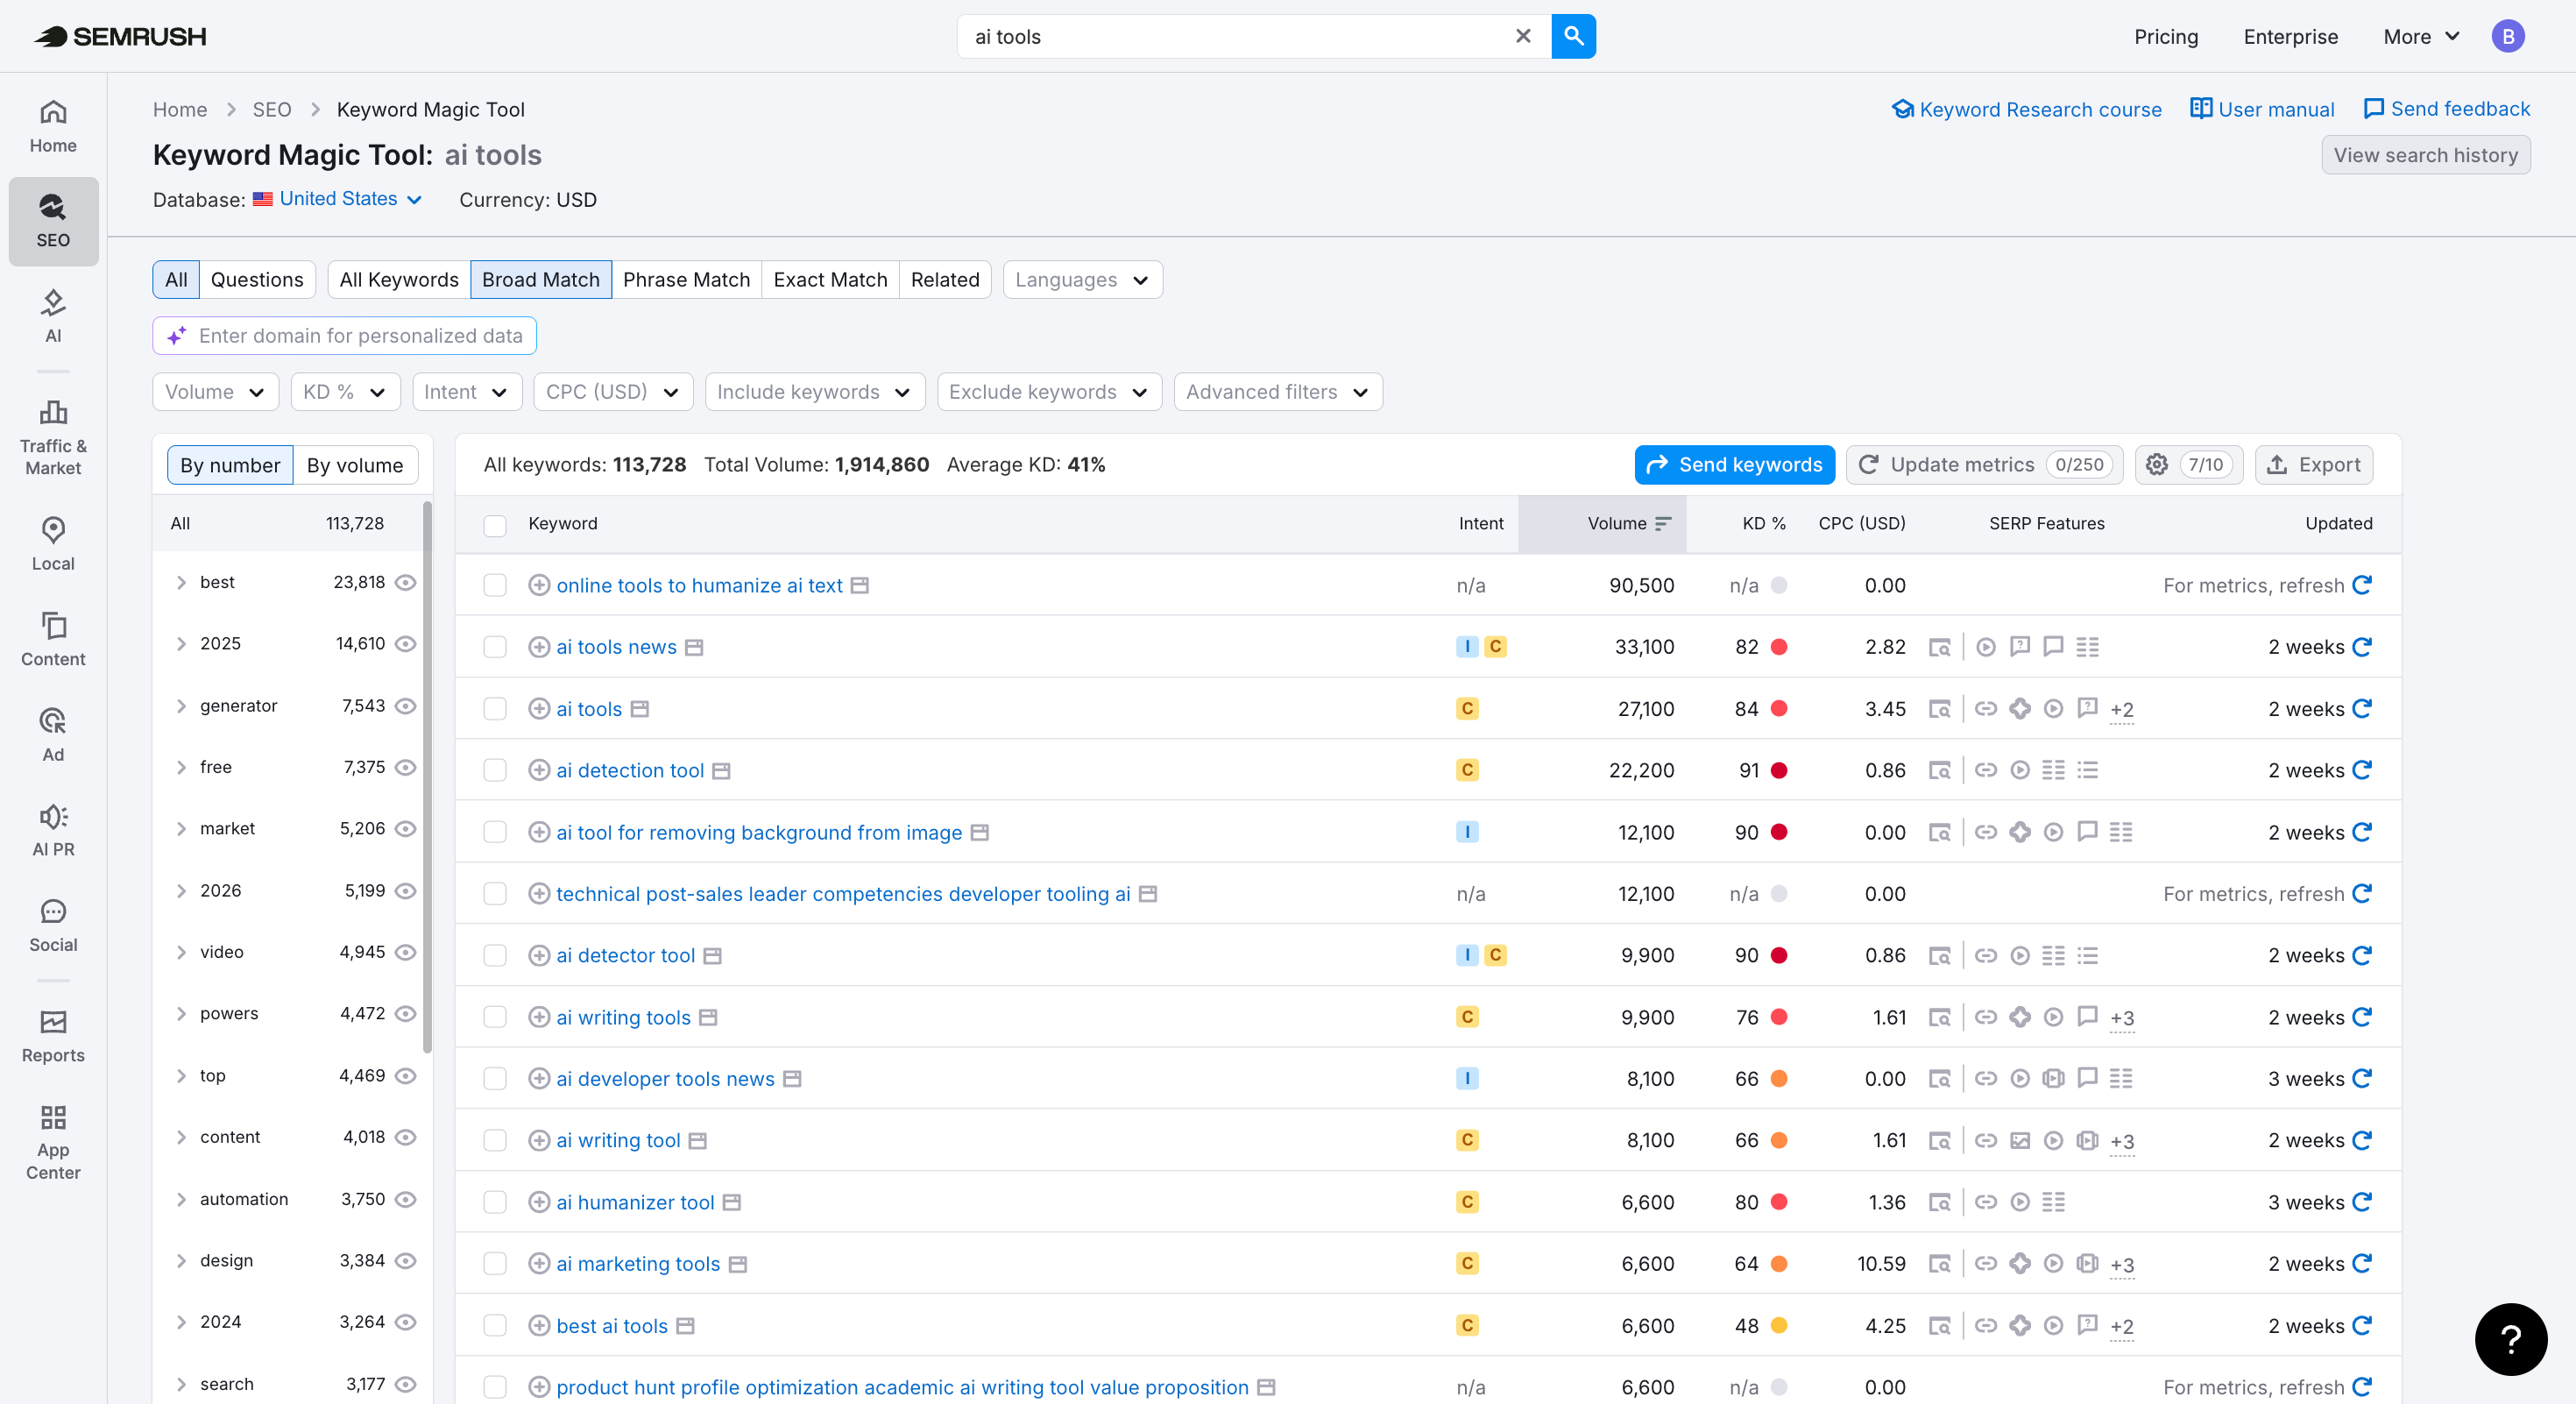Open the More menu in header
2576x1404 pixels.
click(x=2421, y=36)
